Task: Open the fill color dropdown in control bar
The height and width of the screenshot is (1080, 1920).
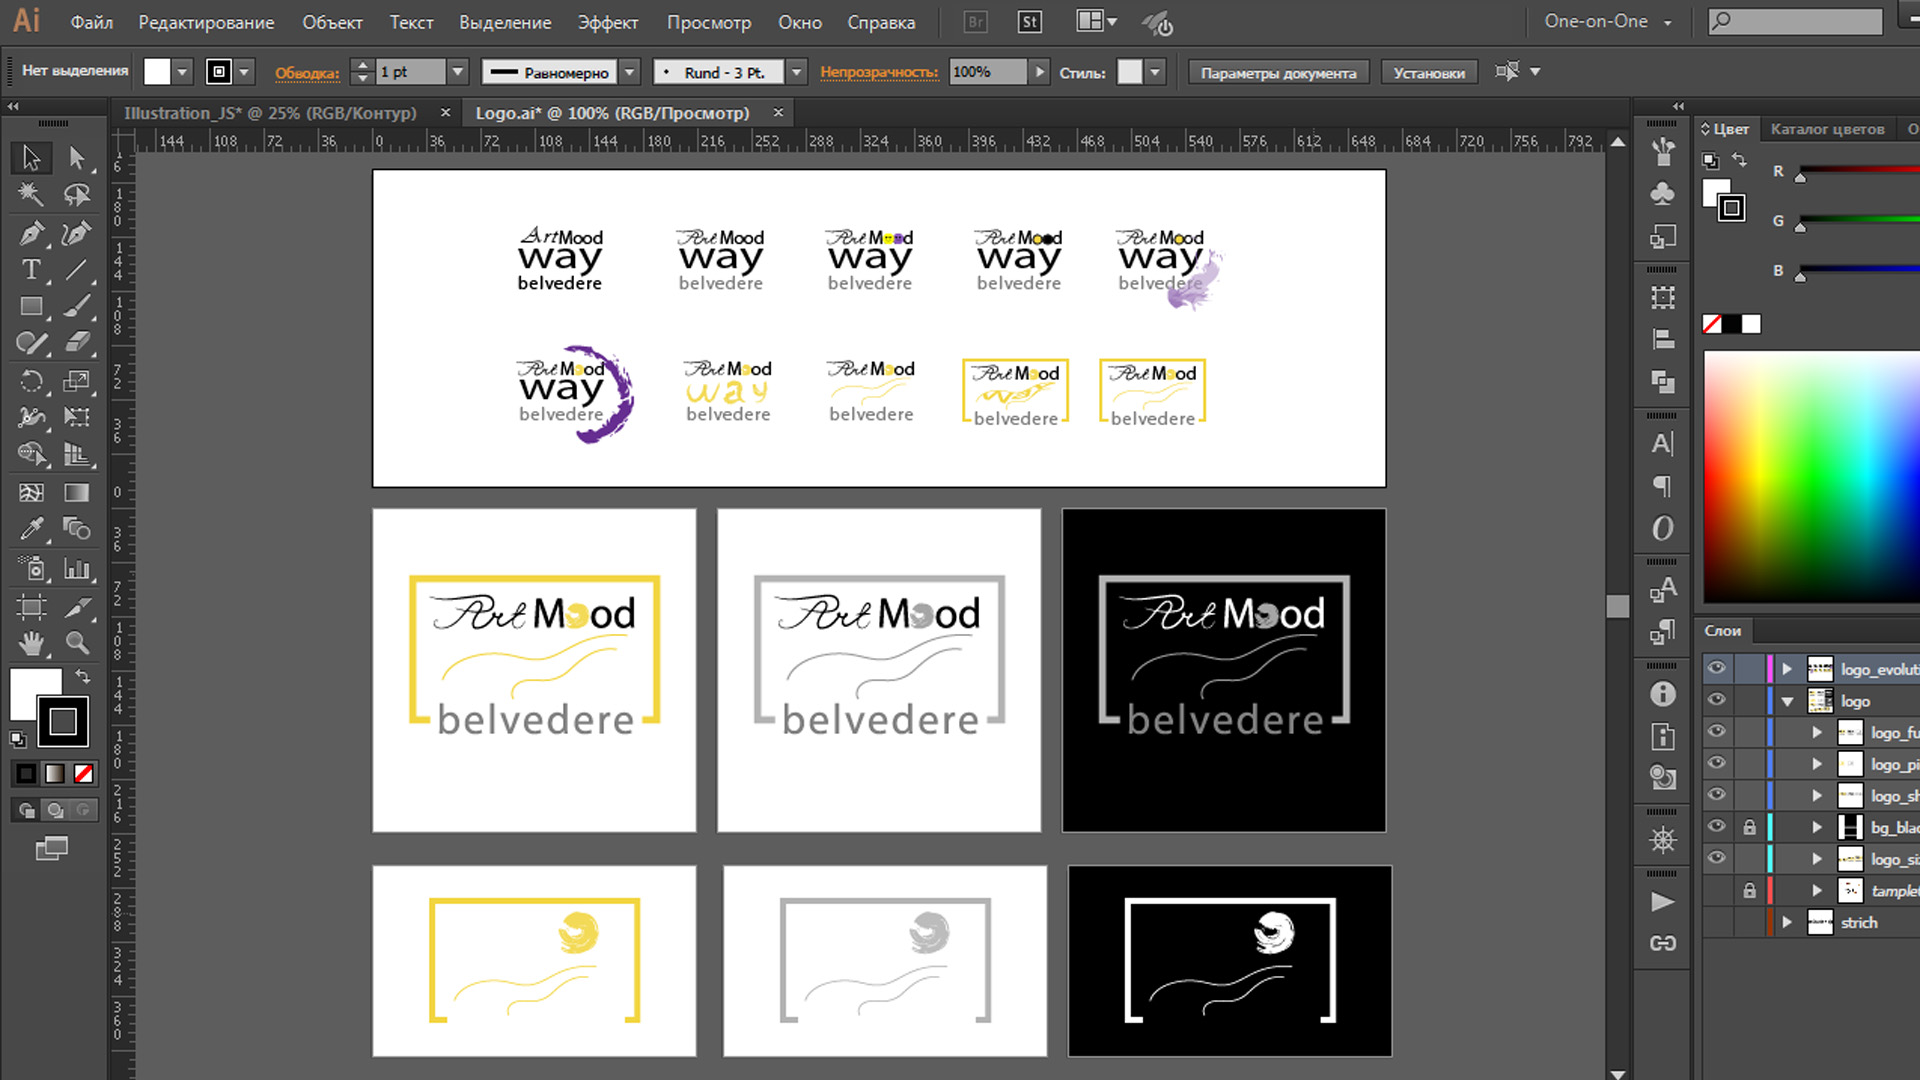Action: point(182,72)
